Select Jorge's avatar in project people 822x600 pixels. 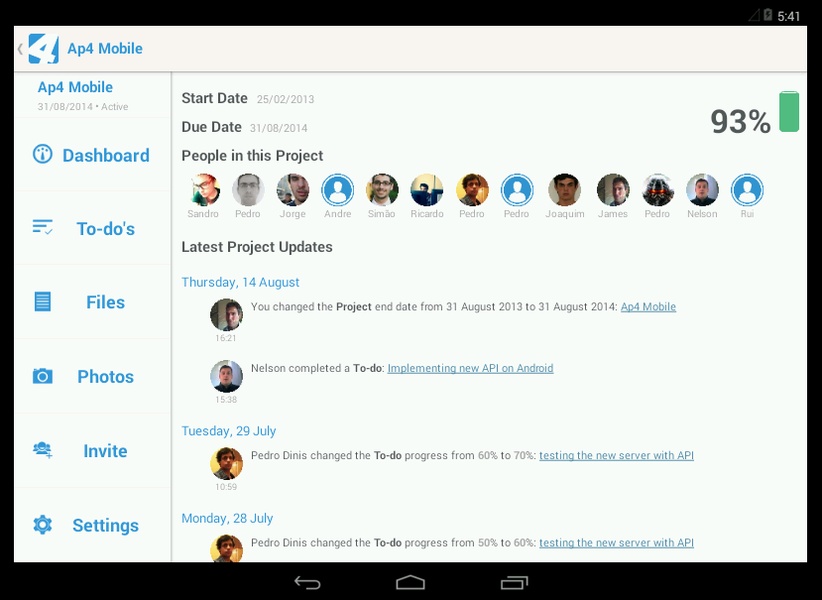[293, 190]
